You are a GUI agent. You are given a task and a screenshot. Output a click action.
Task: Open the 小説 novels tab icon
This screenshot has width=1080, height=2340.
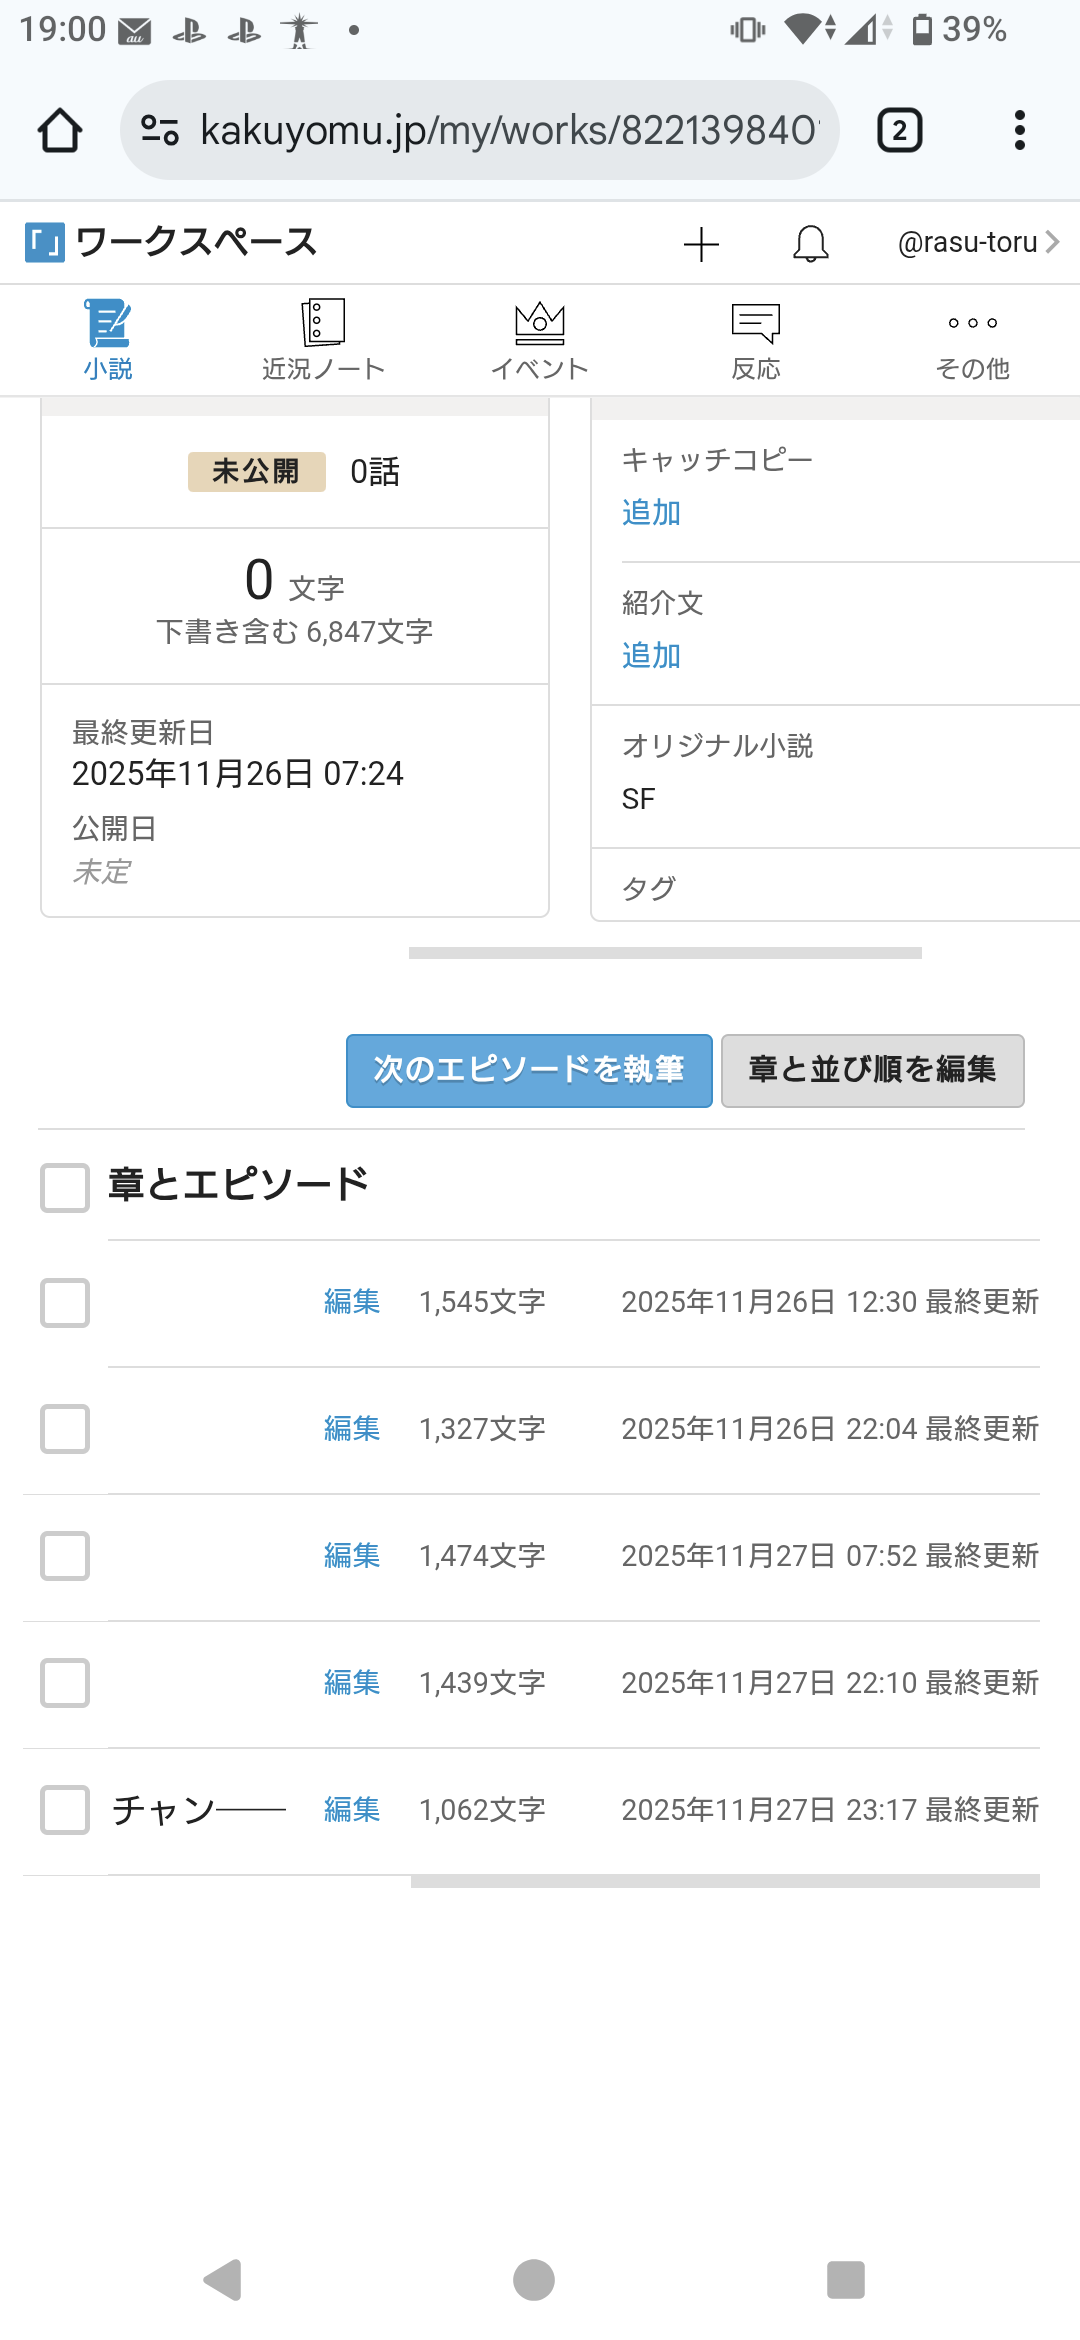click(x=108, y=323)
